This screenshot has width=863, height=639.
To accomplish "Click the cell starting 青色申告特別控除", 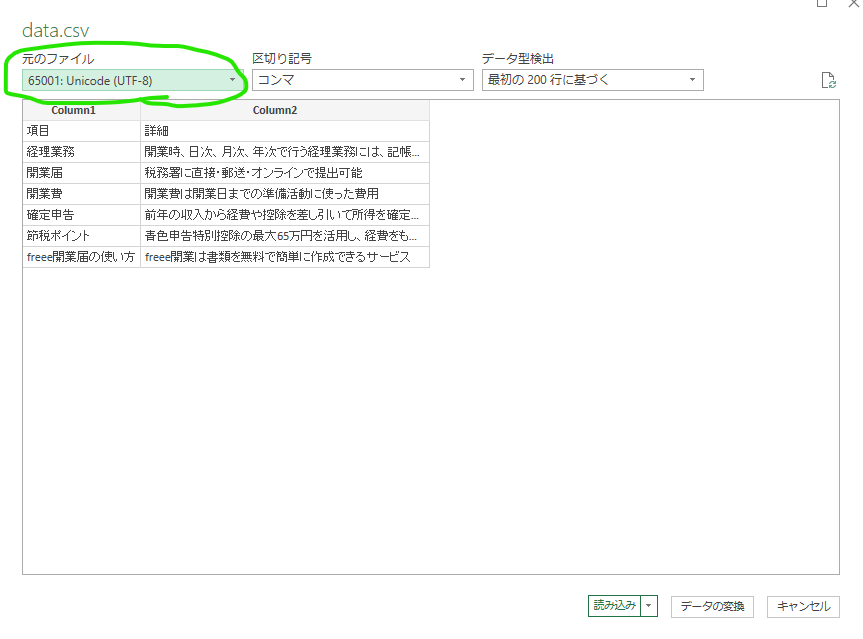I will point(285,236).
